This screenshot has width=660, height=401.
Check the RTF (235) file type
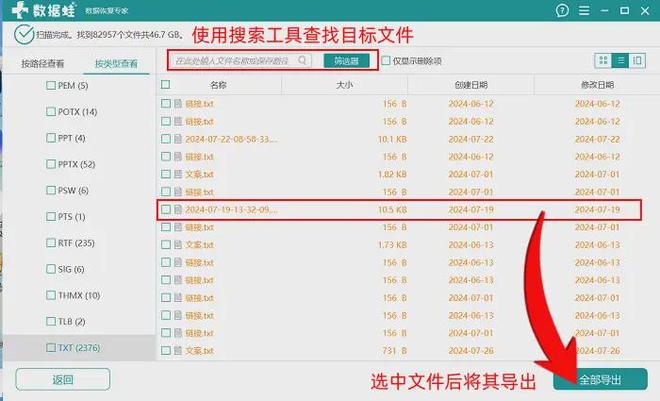click(51, 243)
